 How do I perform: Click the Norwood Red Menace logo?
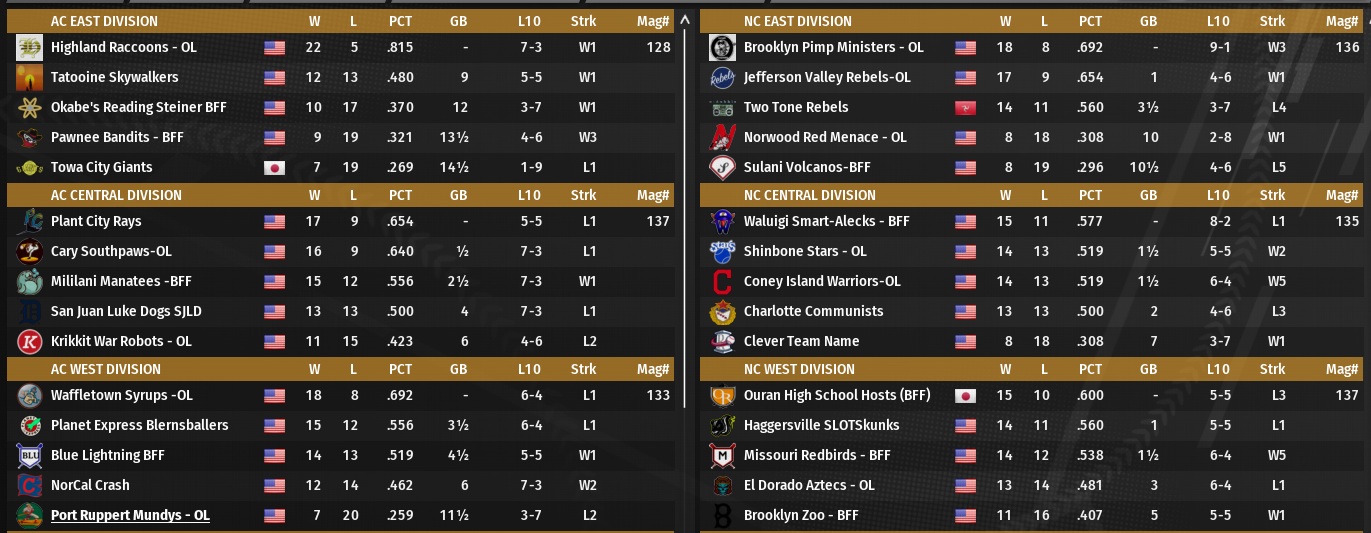coord(722,137)
